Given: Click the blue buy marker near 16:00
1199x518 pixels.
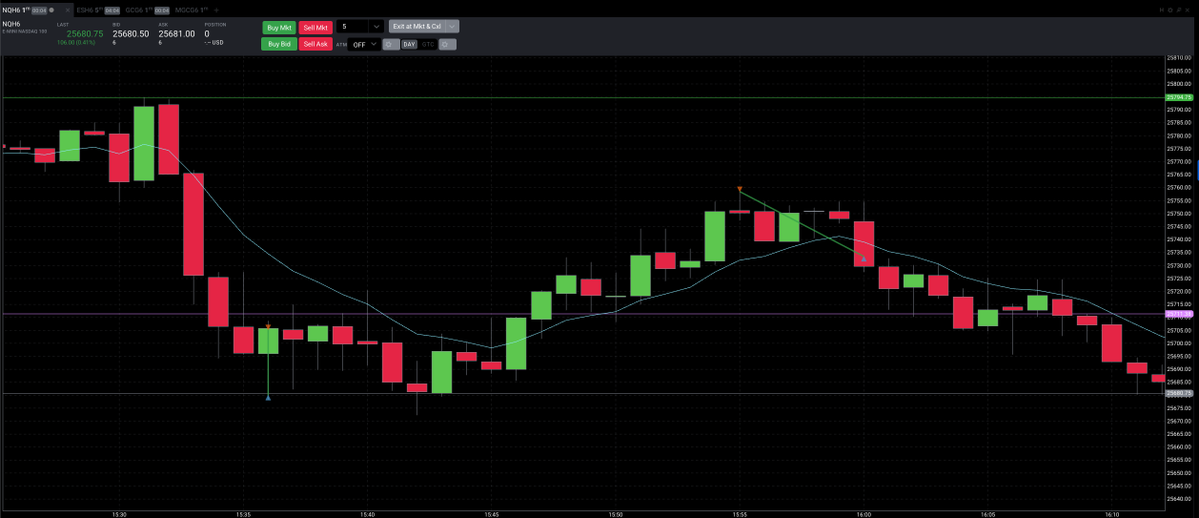Looking at the screenshot, I should pos(863,259).
